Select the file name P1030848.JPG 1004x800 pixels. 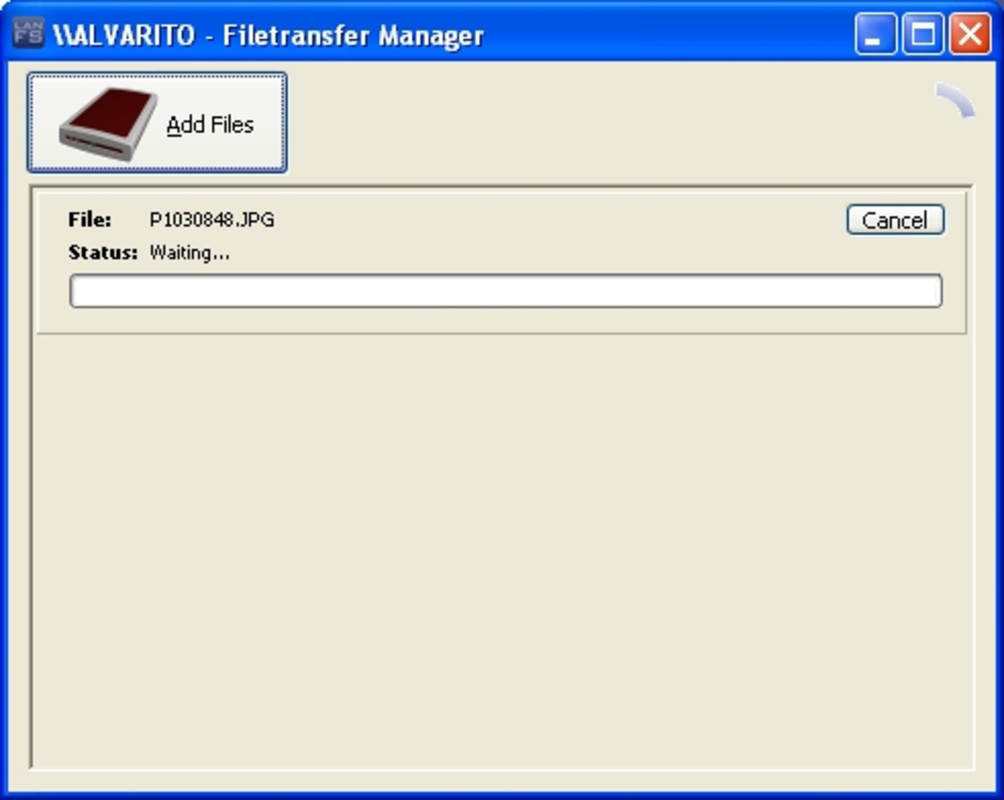pyautogui.click(x=212, y=220)
